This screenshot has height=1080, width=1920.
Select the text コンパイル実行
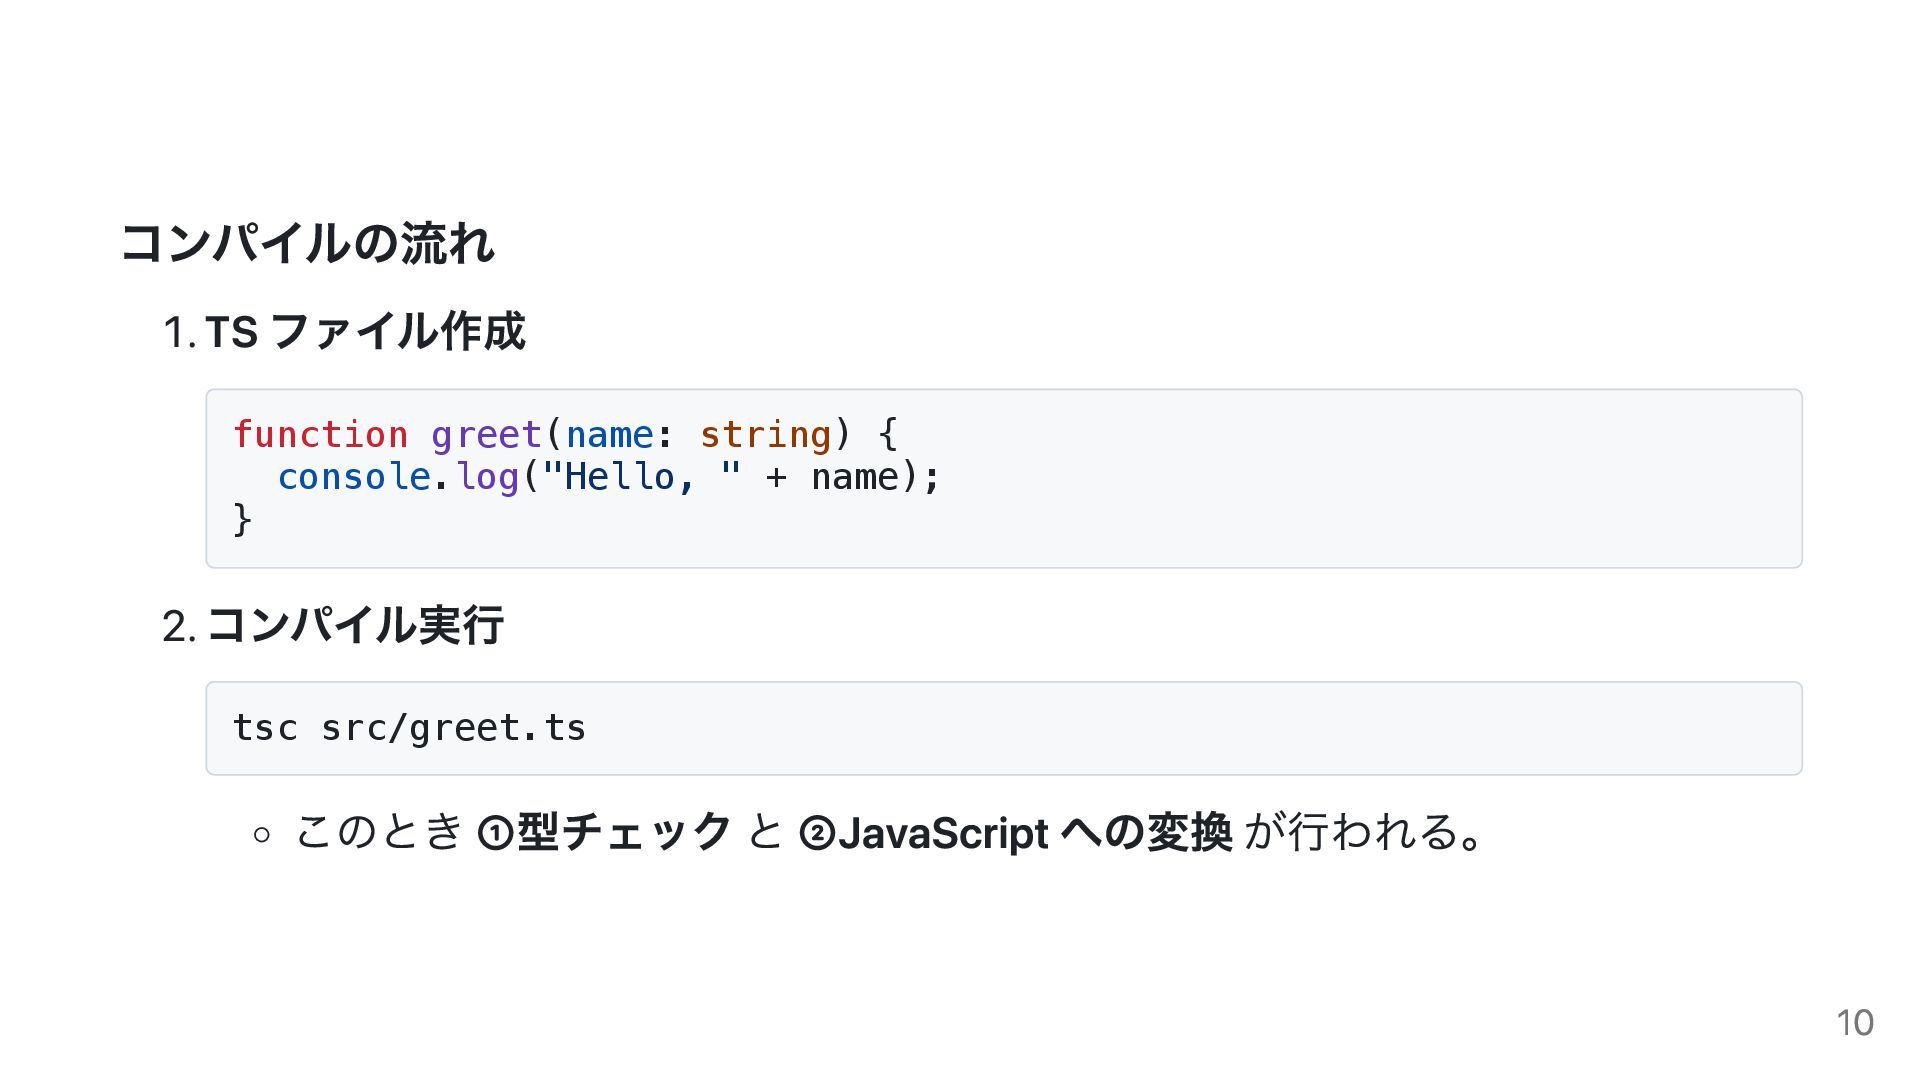point(354,625)
